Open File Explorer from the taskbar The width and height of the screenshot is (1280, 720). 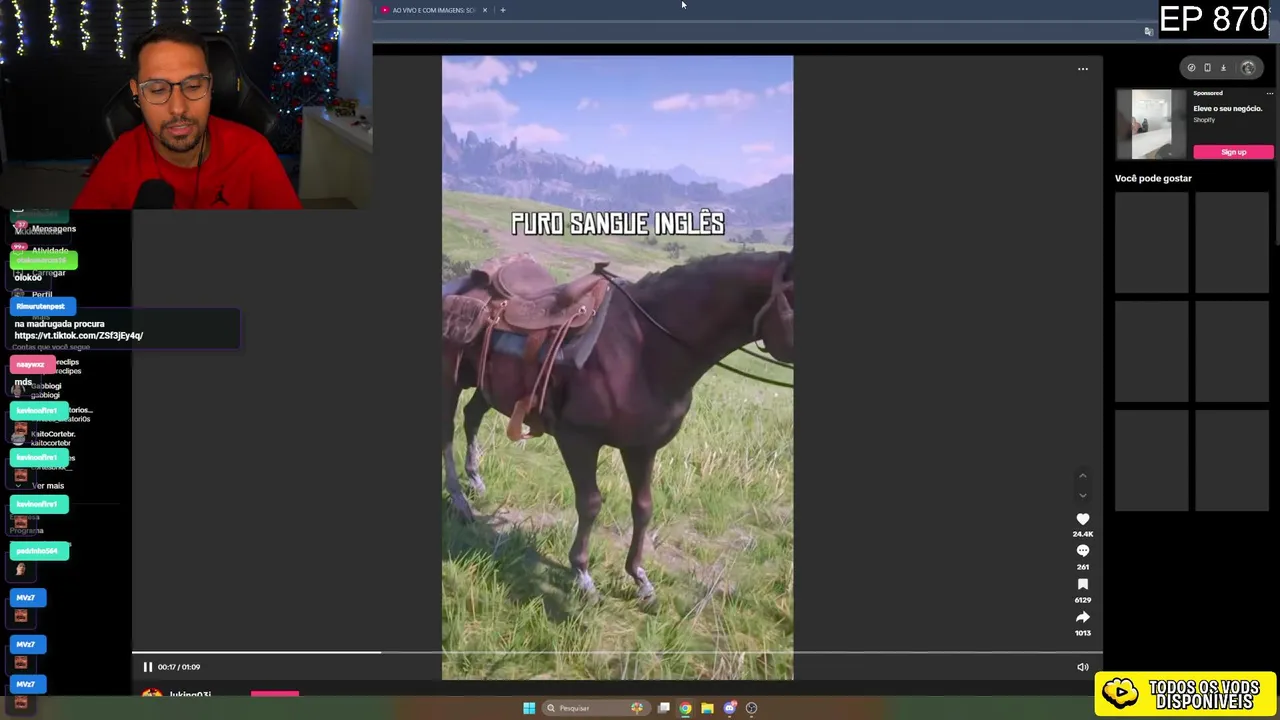(707, 708)
